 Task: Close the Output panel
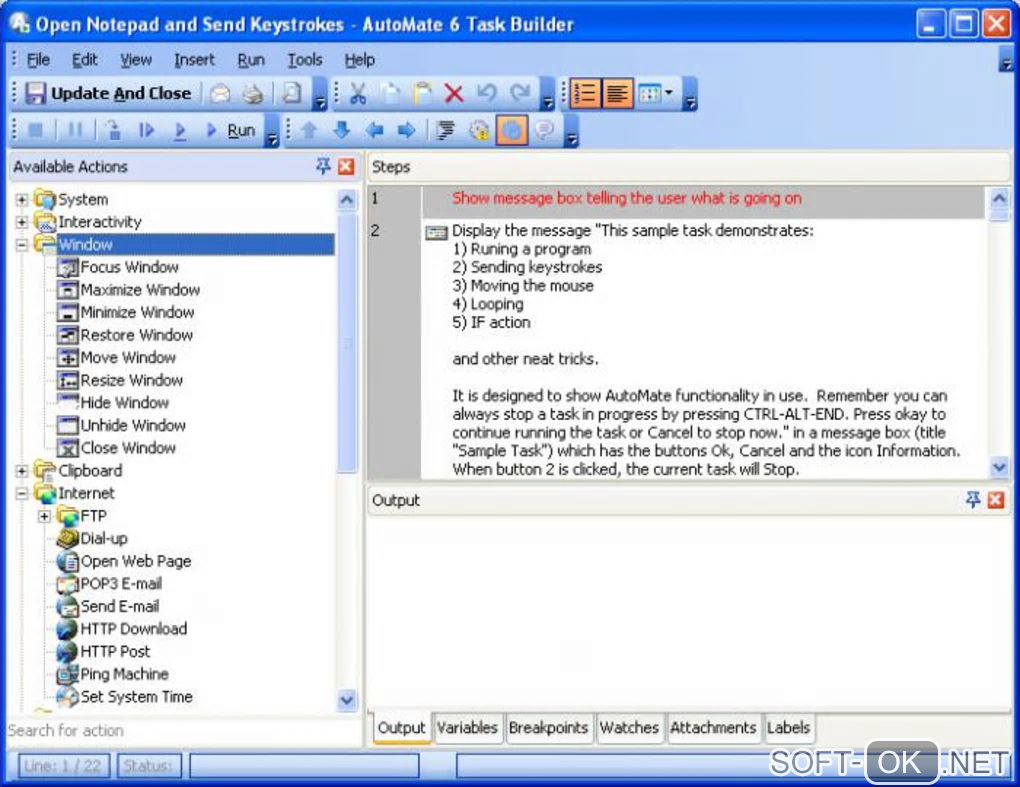coord(995,500)
